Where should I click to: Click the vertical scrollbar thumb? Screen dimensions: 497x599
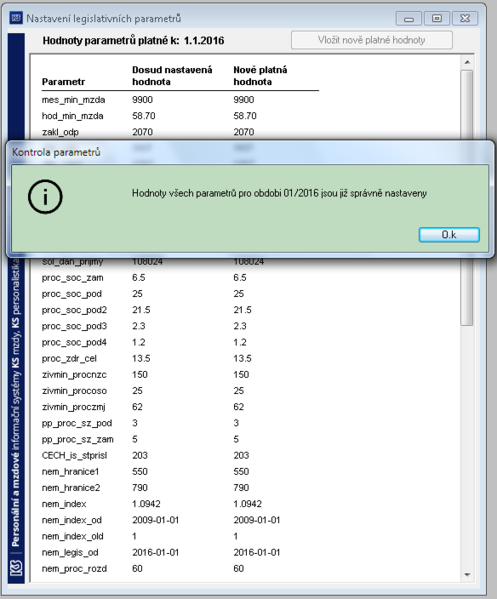pos(467,198)
